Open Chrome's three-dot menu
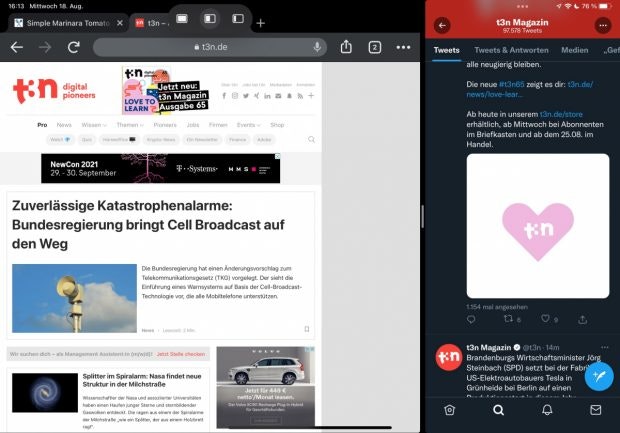Image resolution: width=620 pixels, height=433 pixels. (x=403, y=47)
